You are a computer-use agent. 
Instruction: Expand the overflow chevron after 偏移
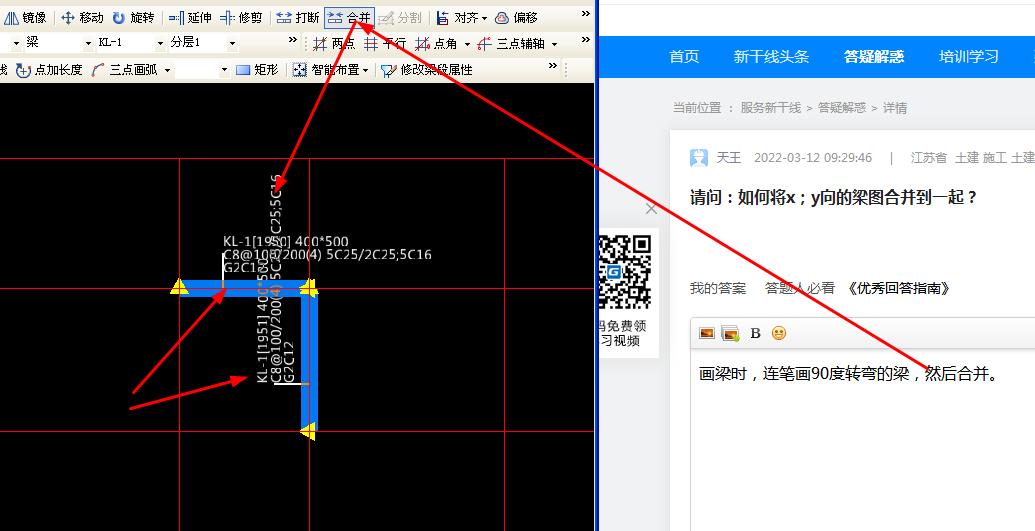coord(585,14)
